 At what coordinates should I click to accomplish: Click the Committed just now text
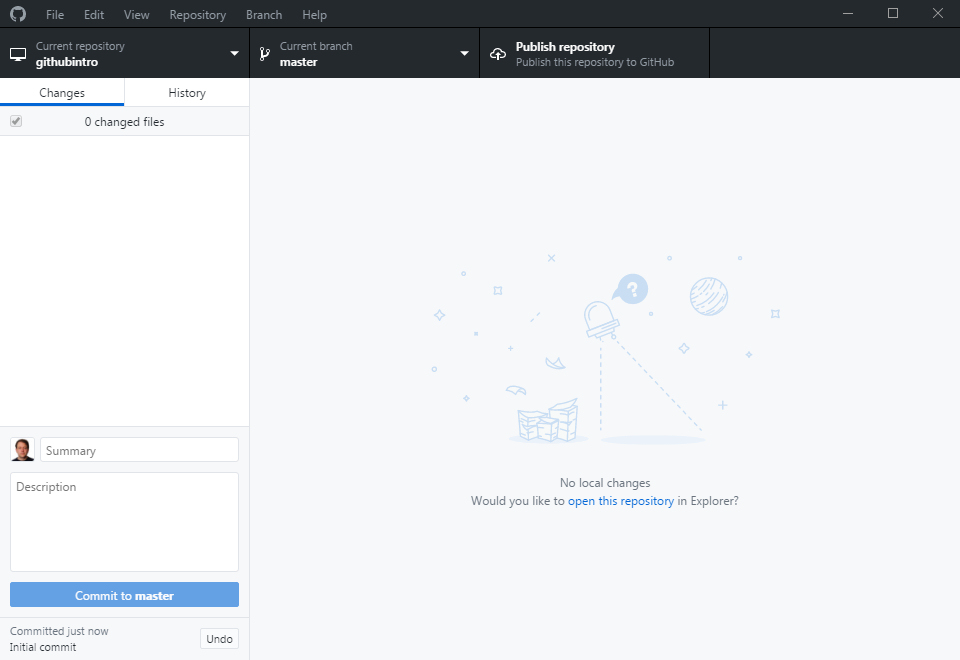(59, 631)
